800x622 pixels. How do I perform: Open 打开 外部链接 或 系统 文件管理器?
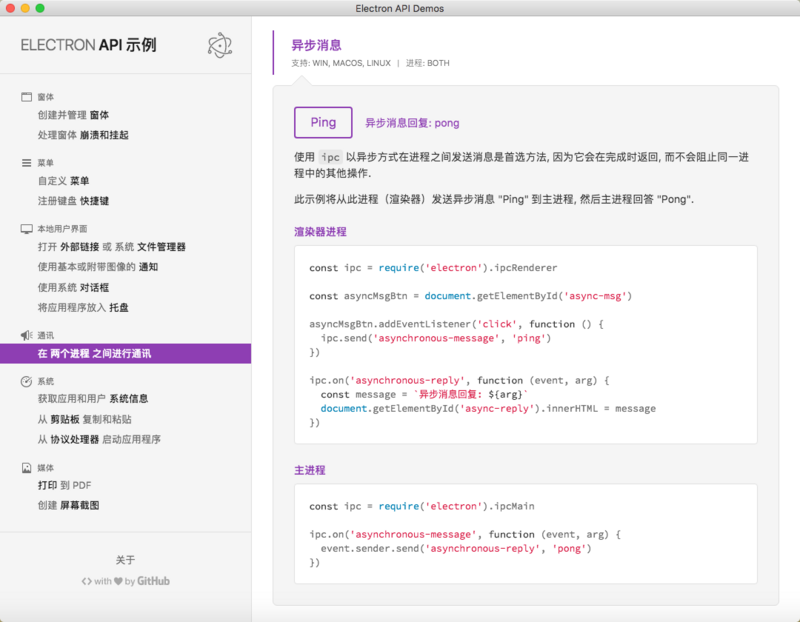pyautogui.click(x=112, y=247)
